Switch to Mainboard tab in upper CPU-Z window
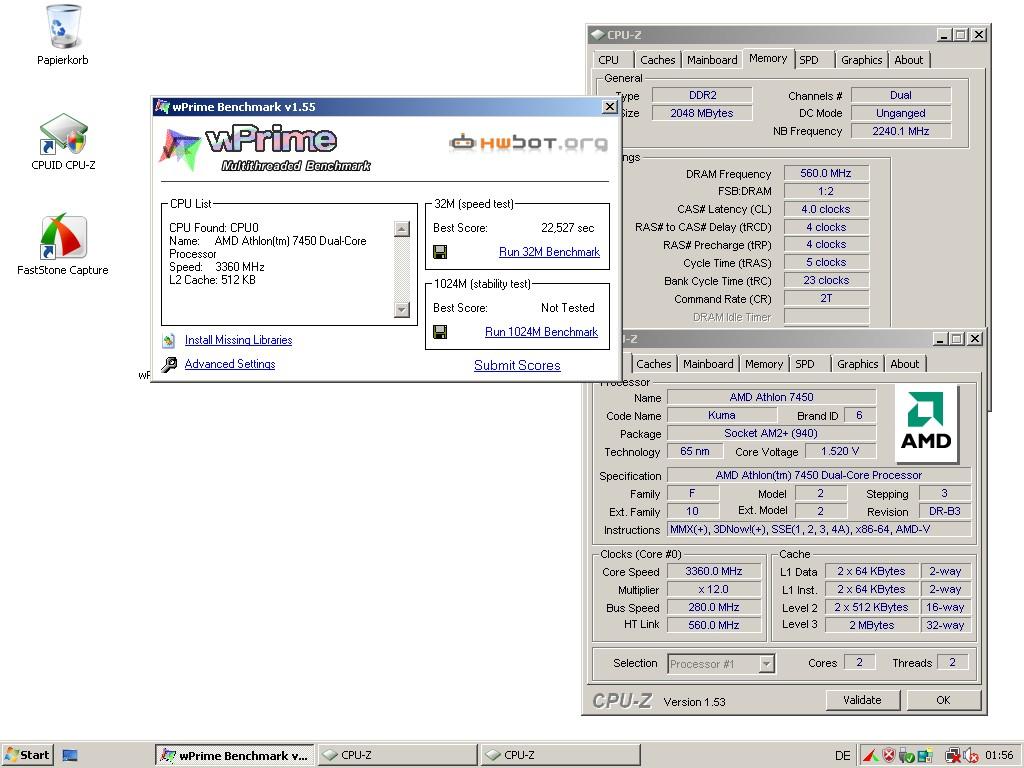1024x768 pixels. coord(712,60)
